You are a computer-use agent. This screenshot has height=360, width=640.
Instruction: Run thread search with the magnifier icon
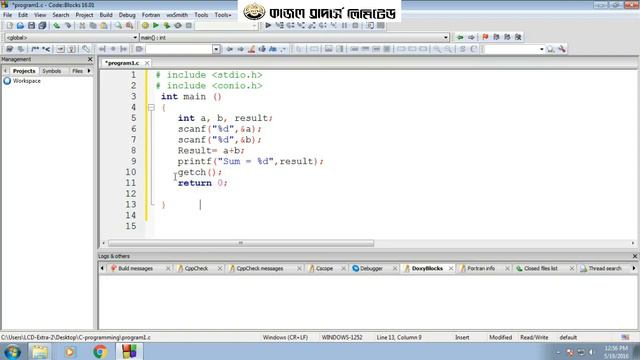tap(551, 49)
